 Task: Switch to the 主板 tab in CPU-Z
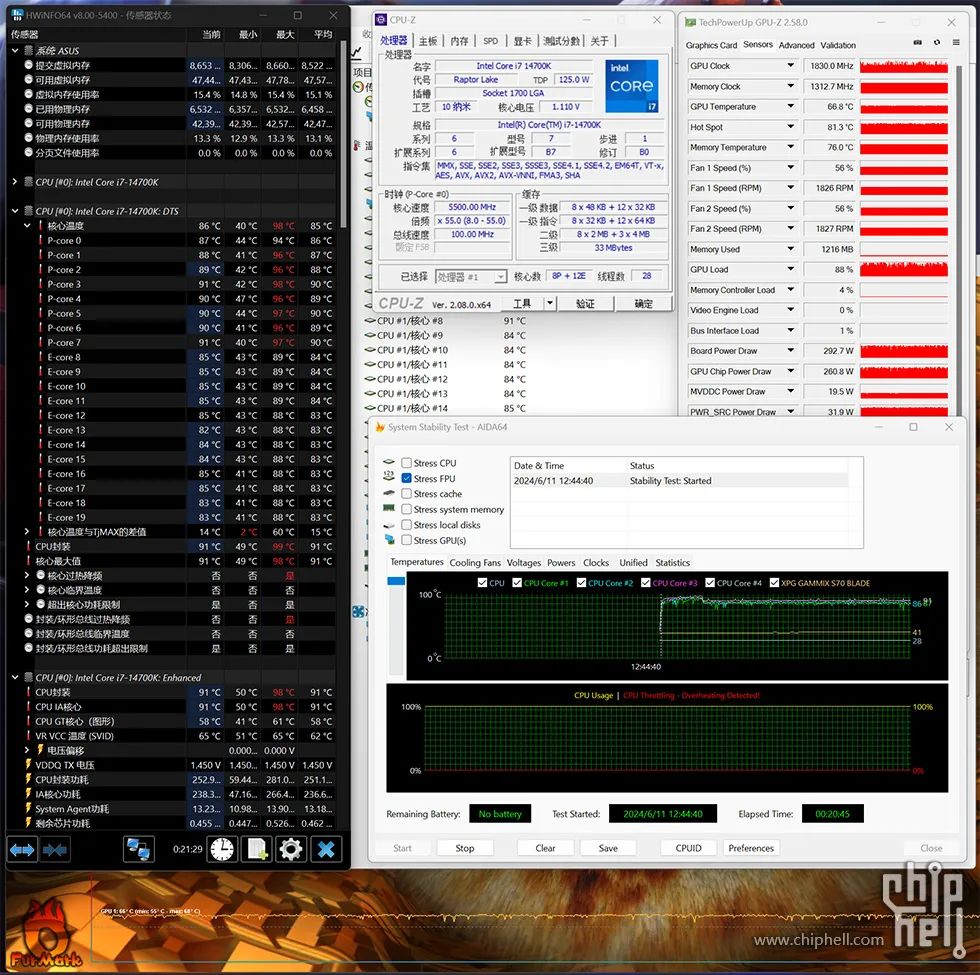[428, 41]
